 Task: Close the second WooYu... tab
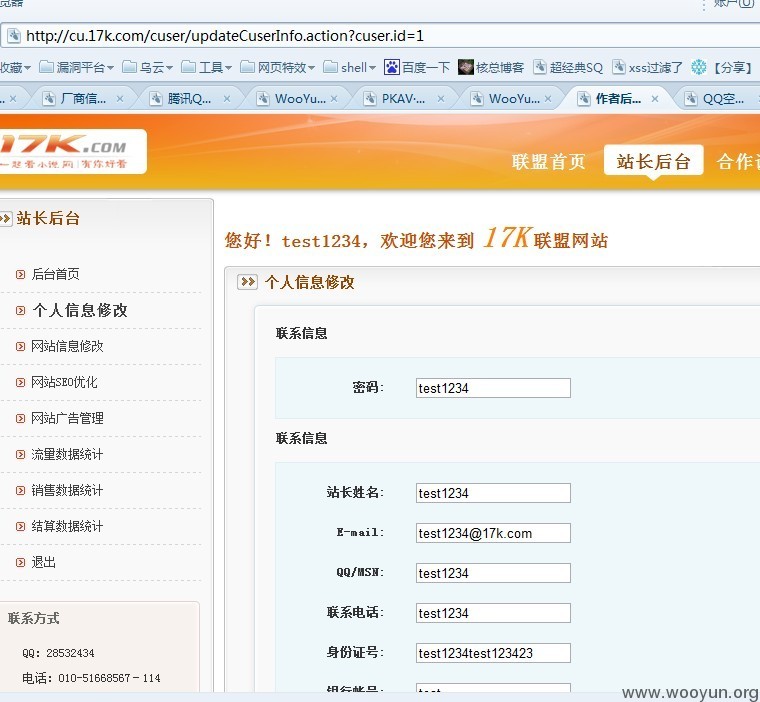click(x=548, y=99)
